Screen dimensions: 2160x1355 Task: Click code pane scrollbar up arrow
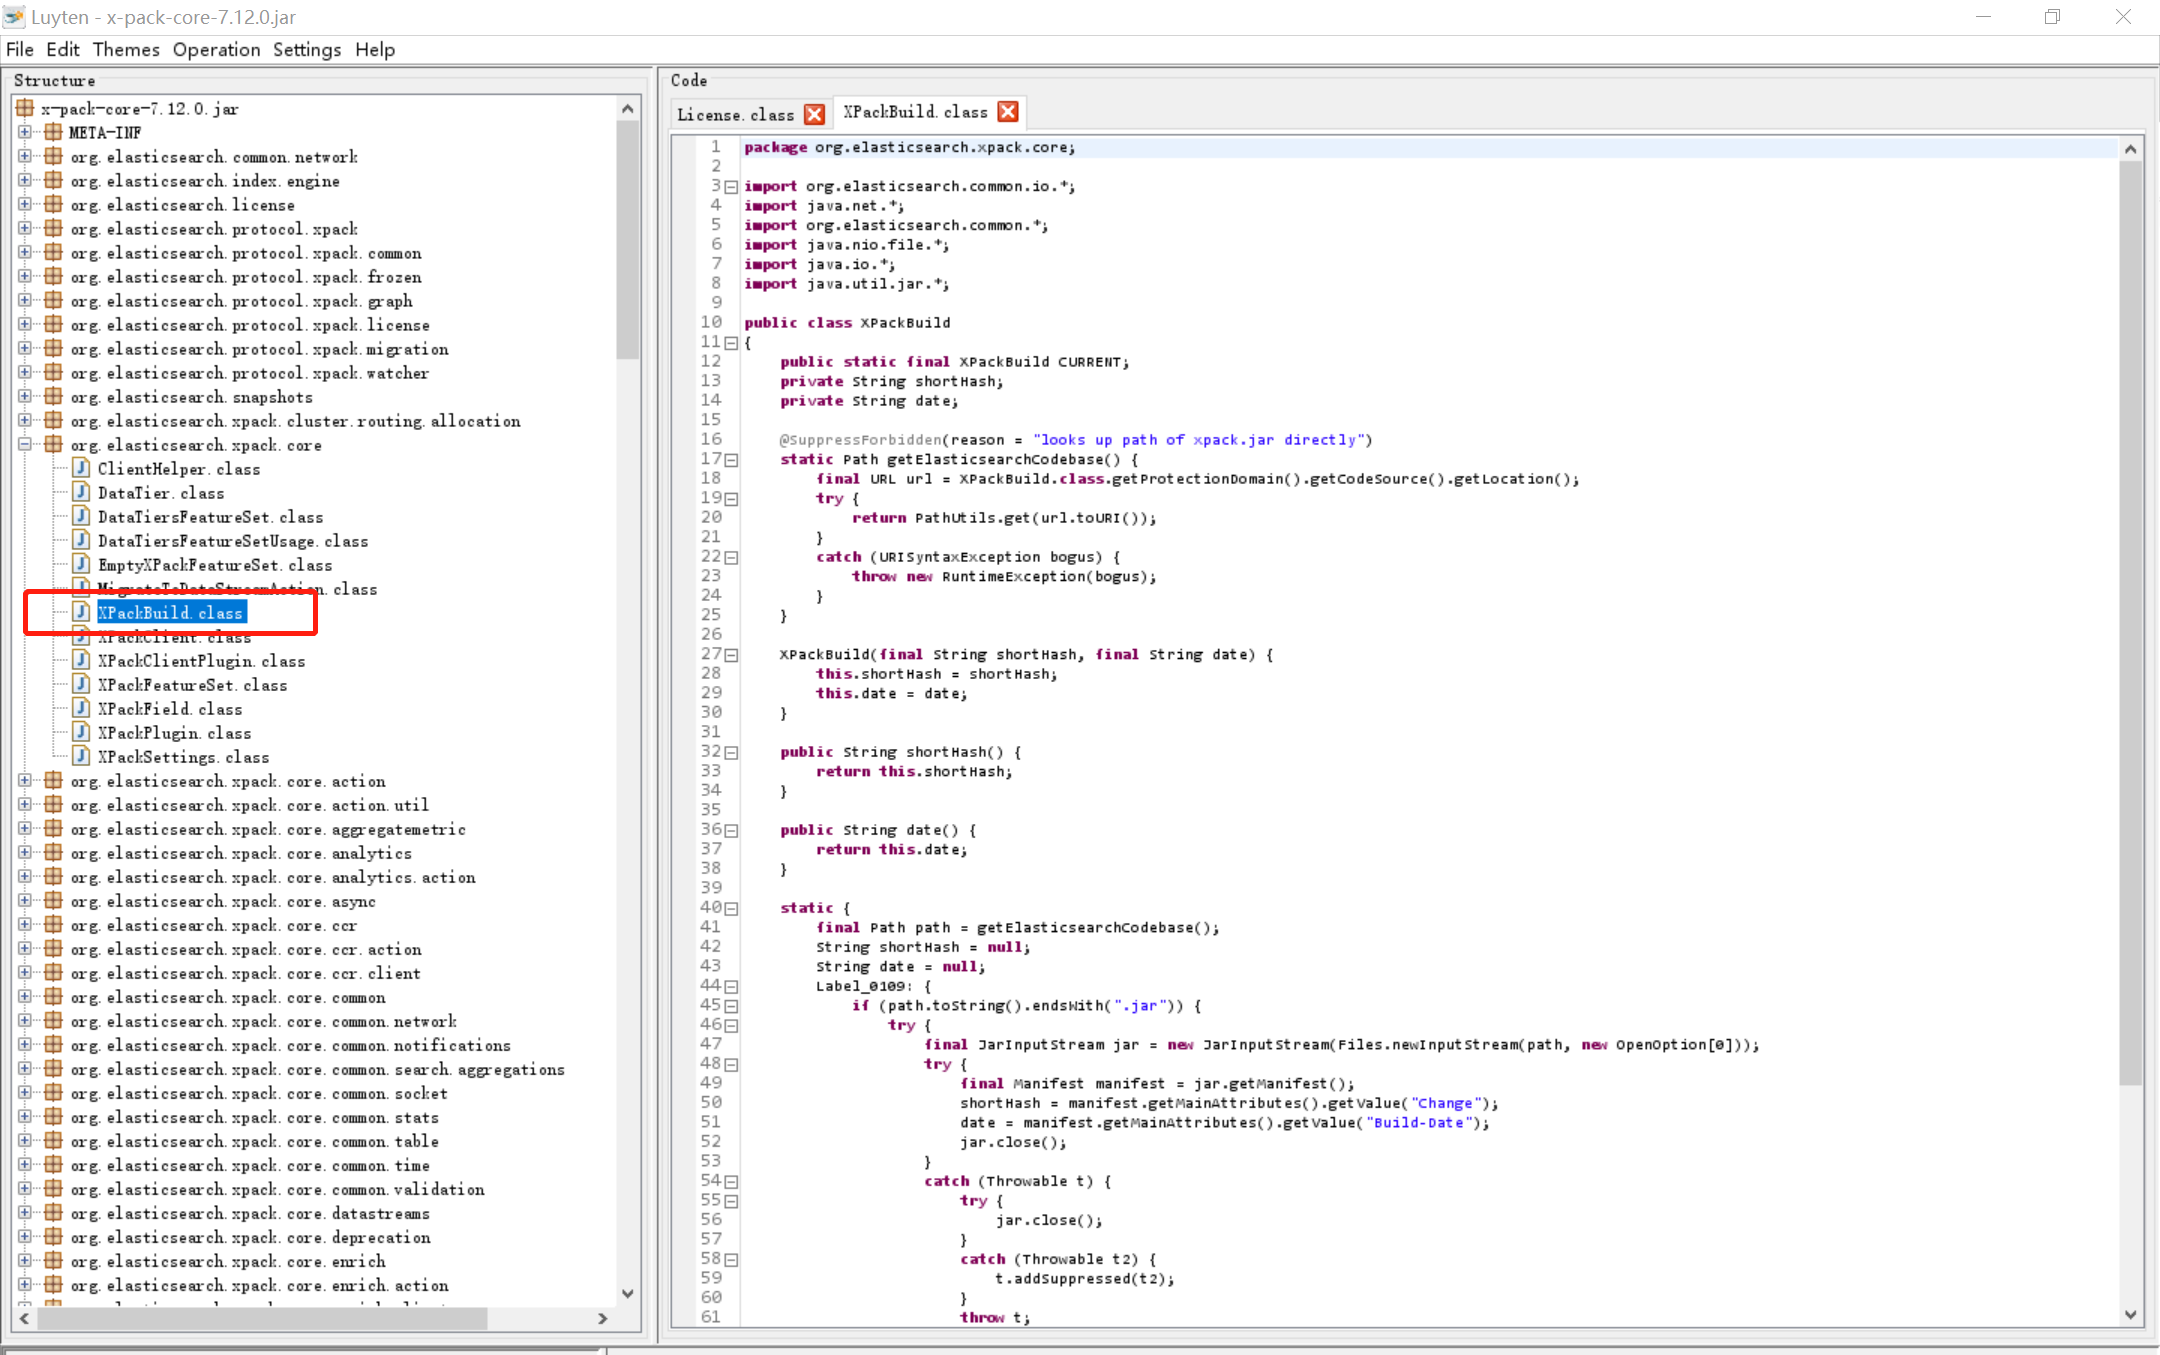pos(2130,149)
